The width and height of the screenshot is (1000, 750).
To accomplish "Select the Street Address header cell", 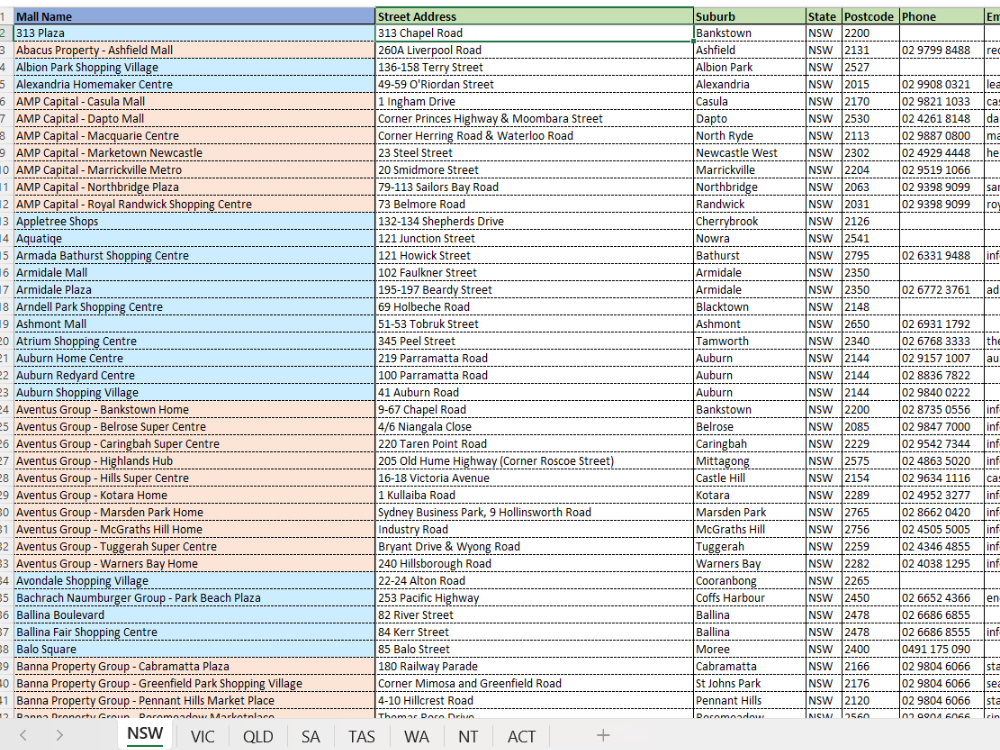I will [534, 16].
